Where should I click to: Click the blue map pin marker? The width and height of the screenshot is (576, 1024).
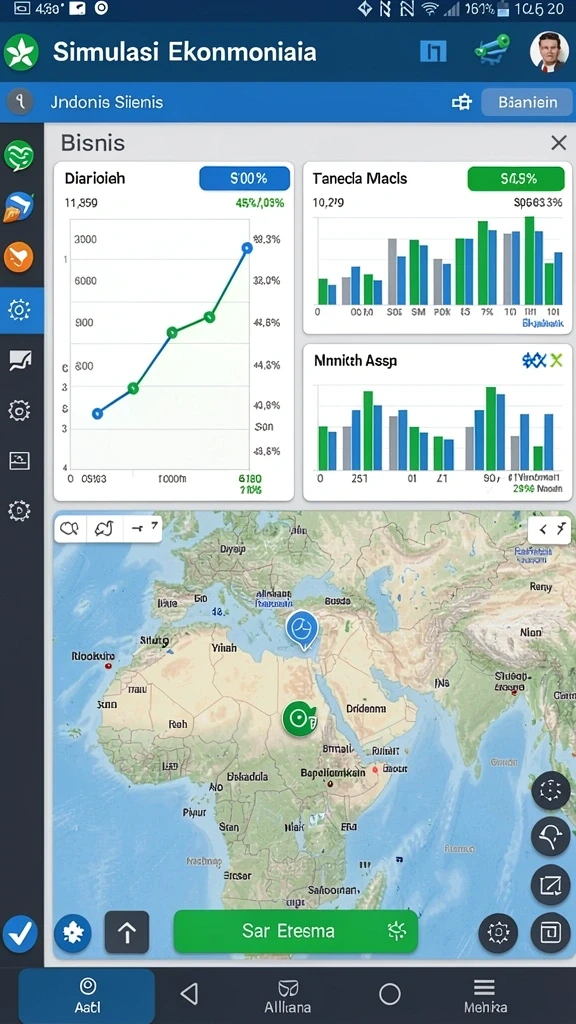(302, 630)
